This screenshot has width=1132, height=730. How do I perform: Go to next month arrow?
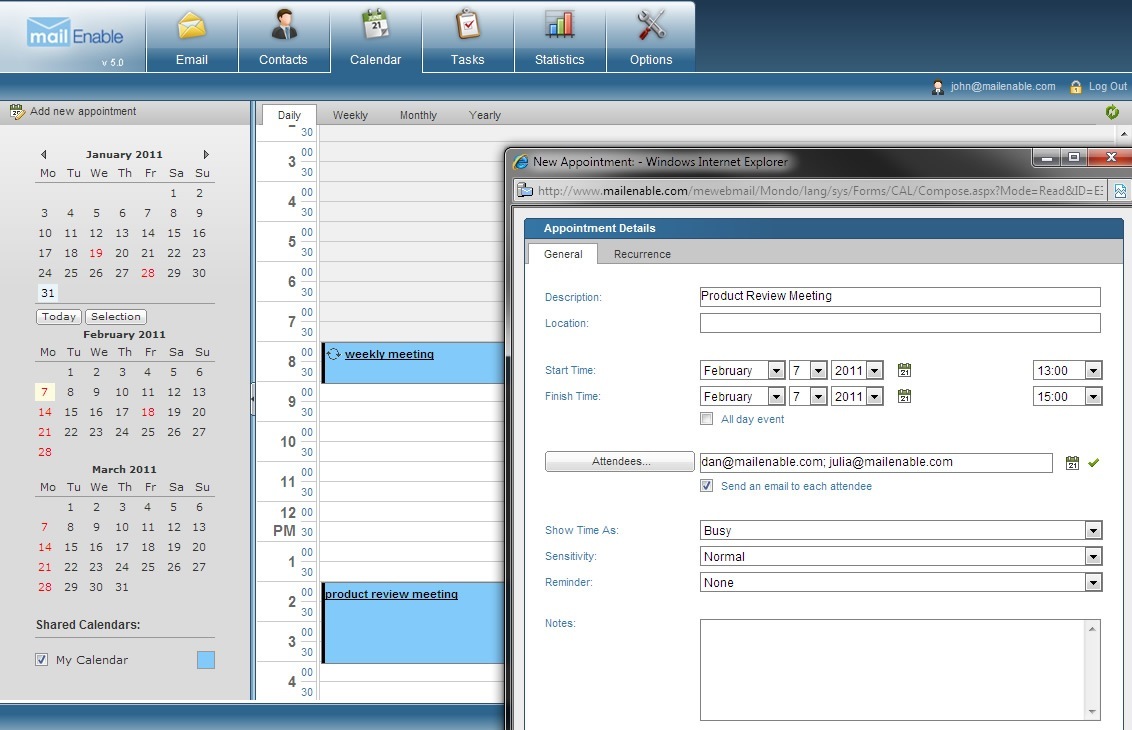click(x=206, y=155)
